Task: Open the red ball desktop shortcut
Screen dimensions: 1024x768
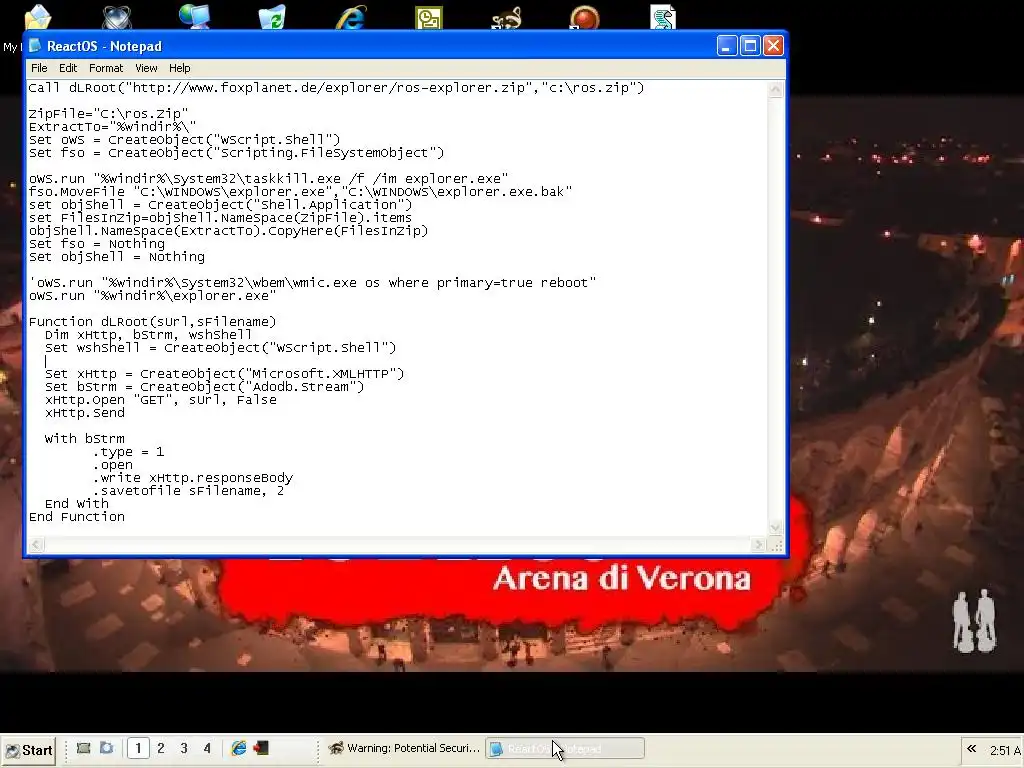Action: (584, 17)
